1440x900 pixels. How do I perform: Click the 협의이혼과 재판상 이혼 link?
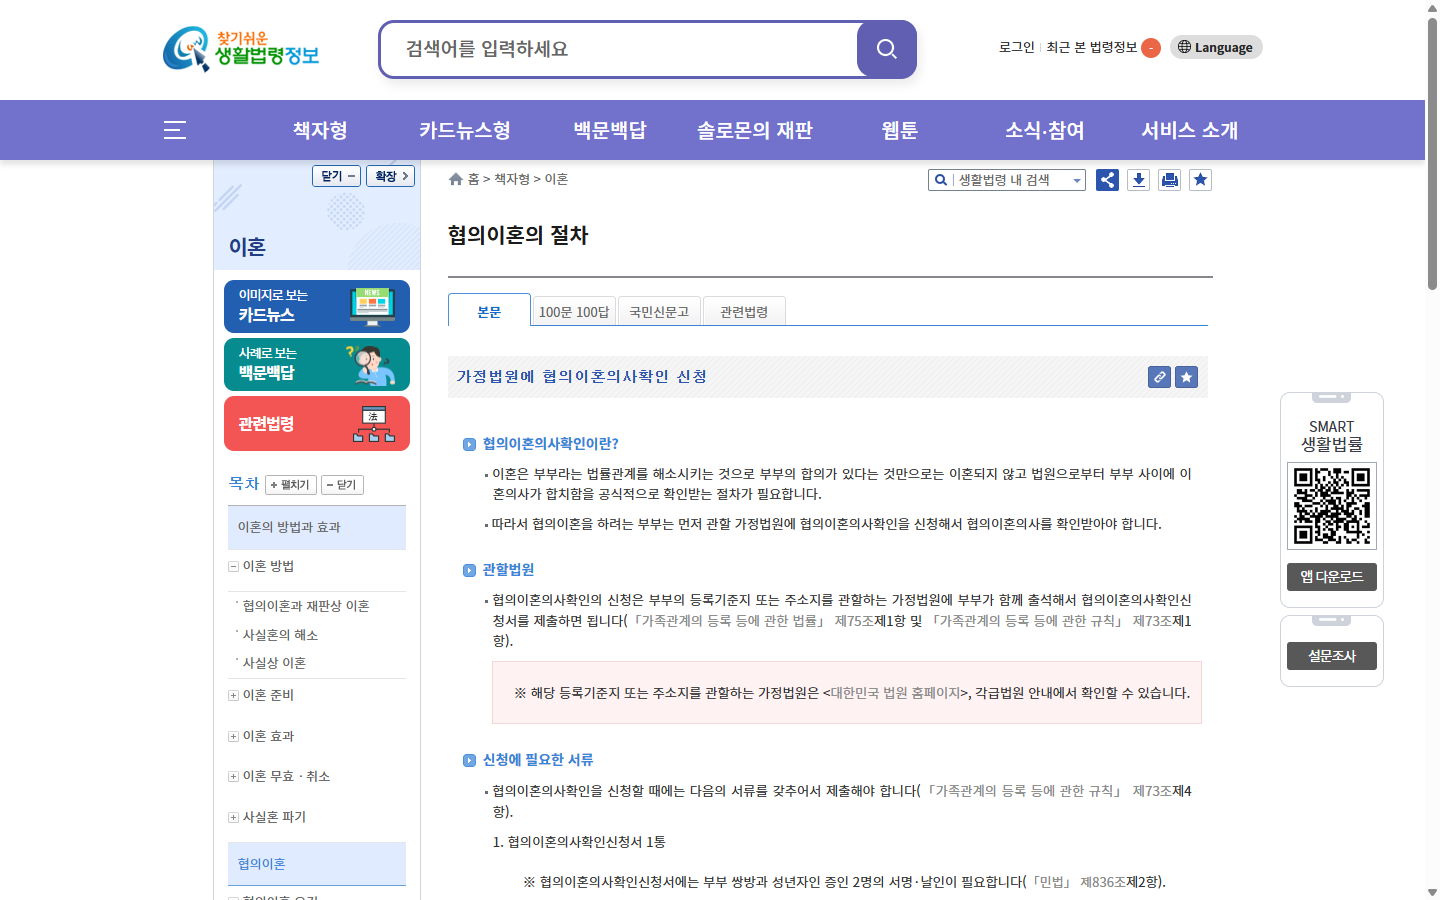click(x=306, y=606)
